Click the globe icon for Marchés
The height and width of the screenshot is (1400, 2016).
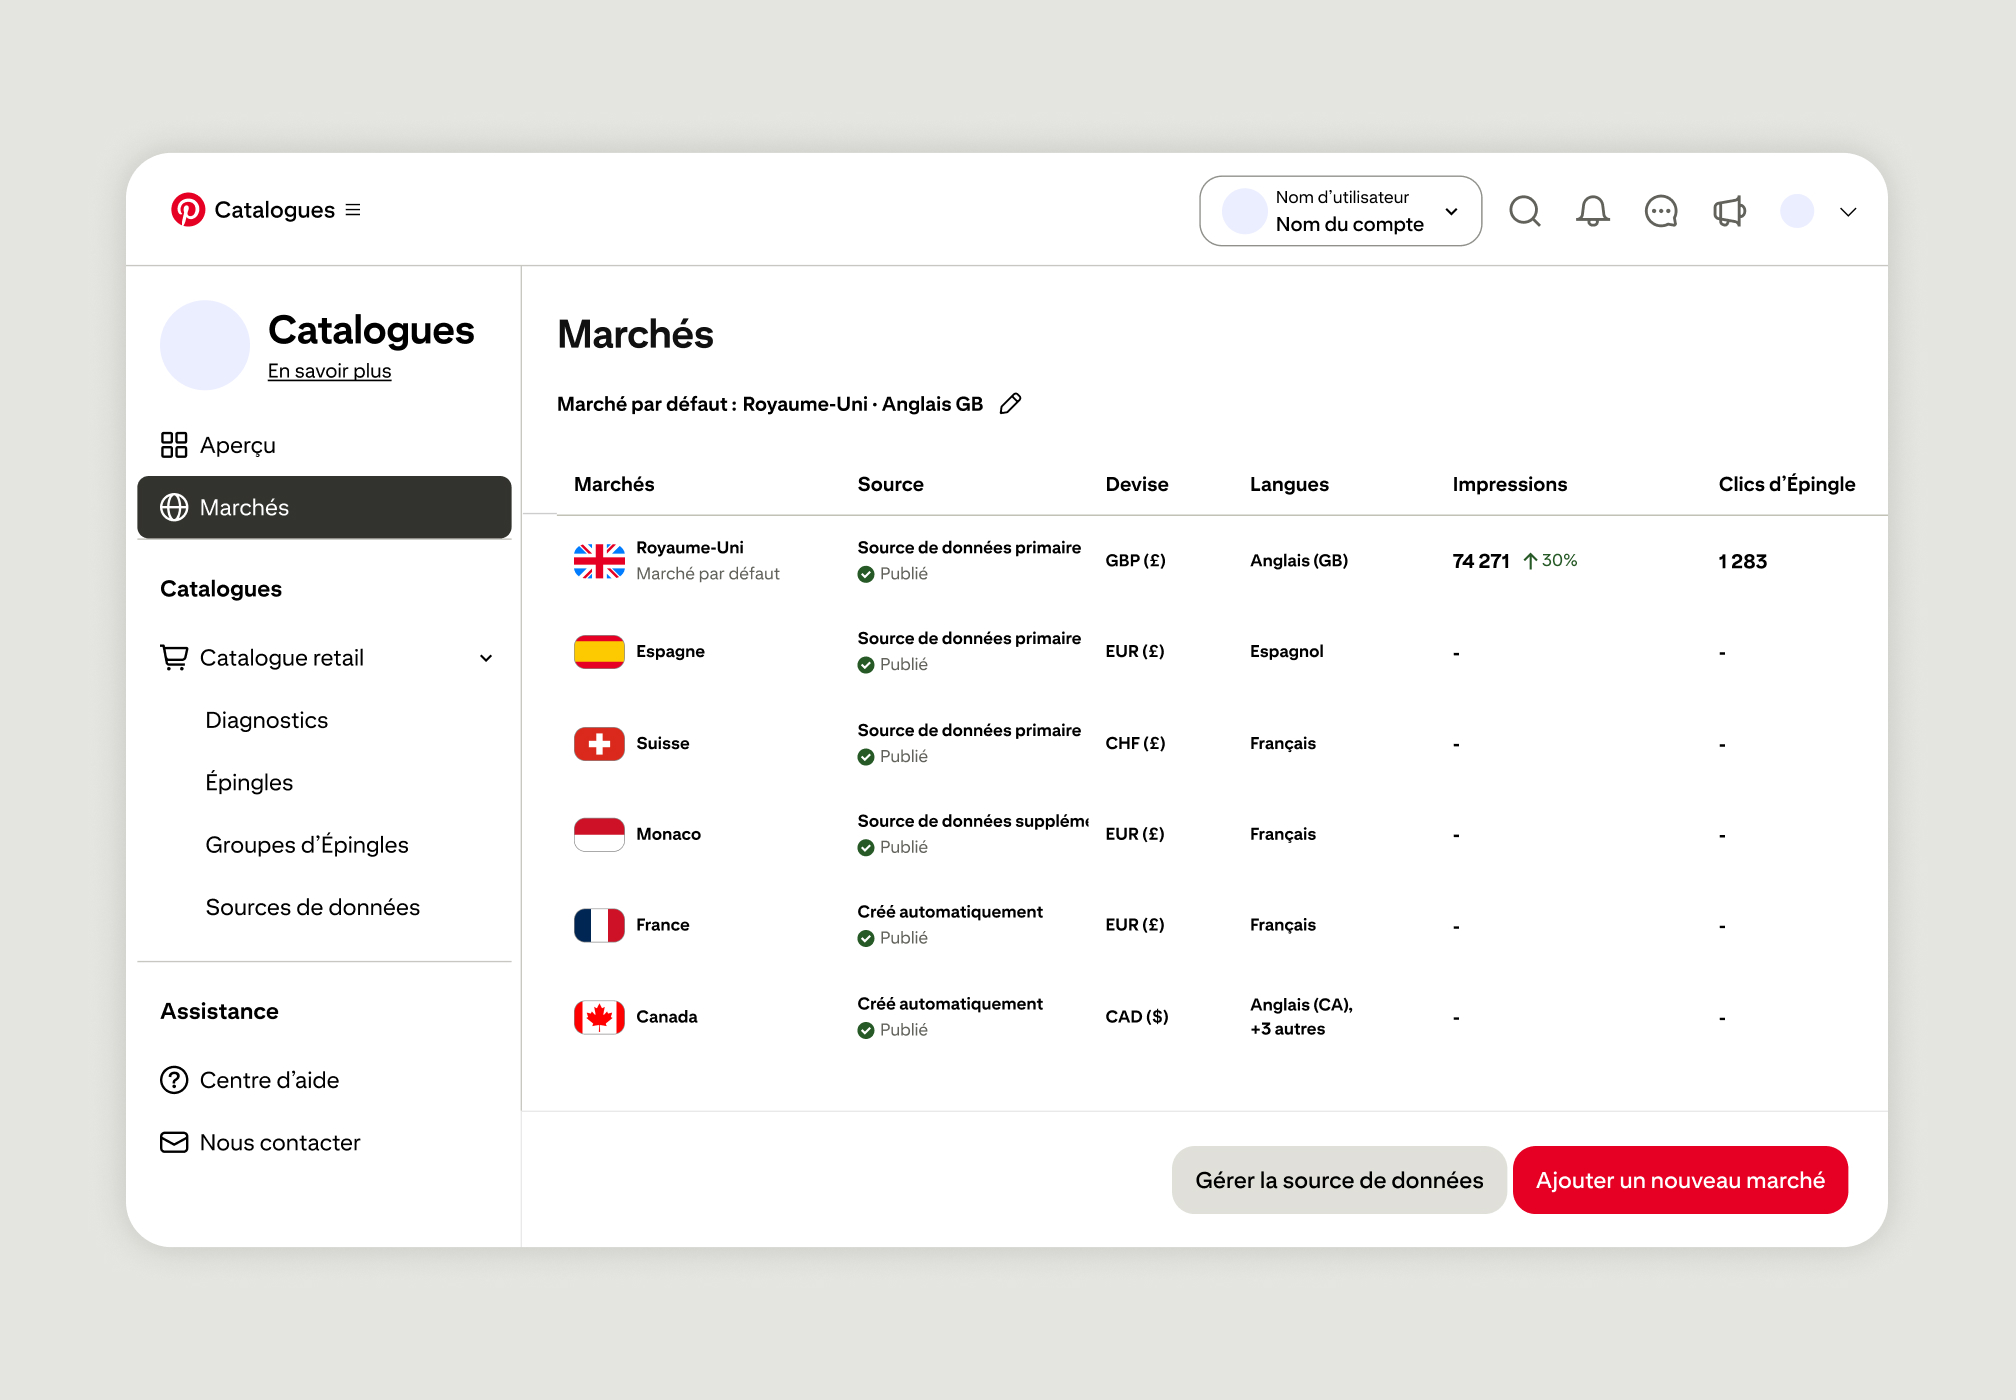(x=174, y=507)
